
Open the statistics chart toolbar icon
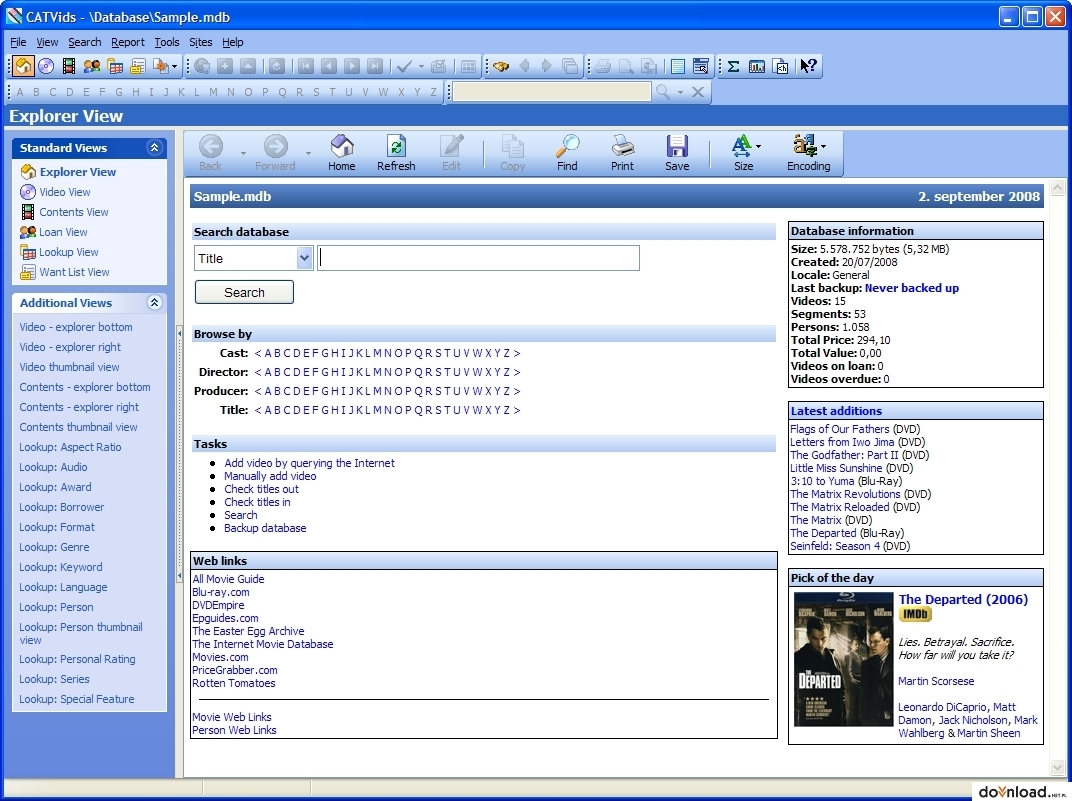[757, 66]
